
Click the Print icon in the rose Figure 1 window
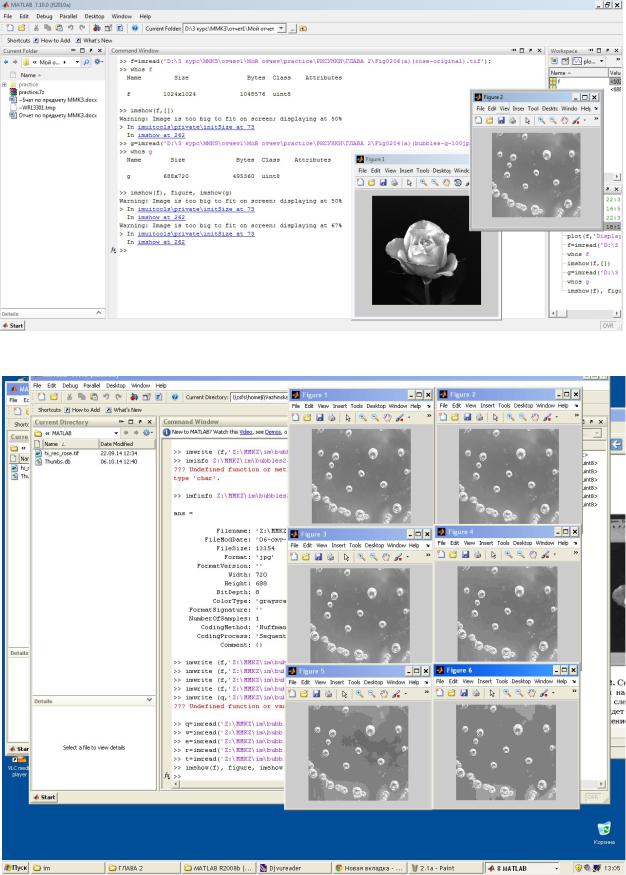pos(394,182)
